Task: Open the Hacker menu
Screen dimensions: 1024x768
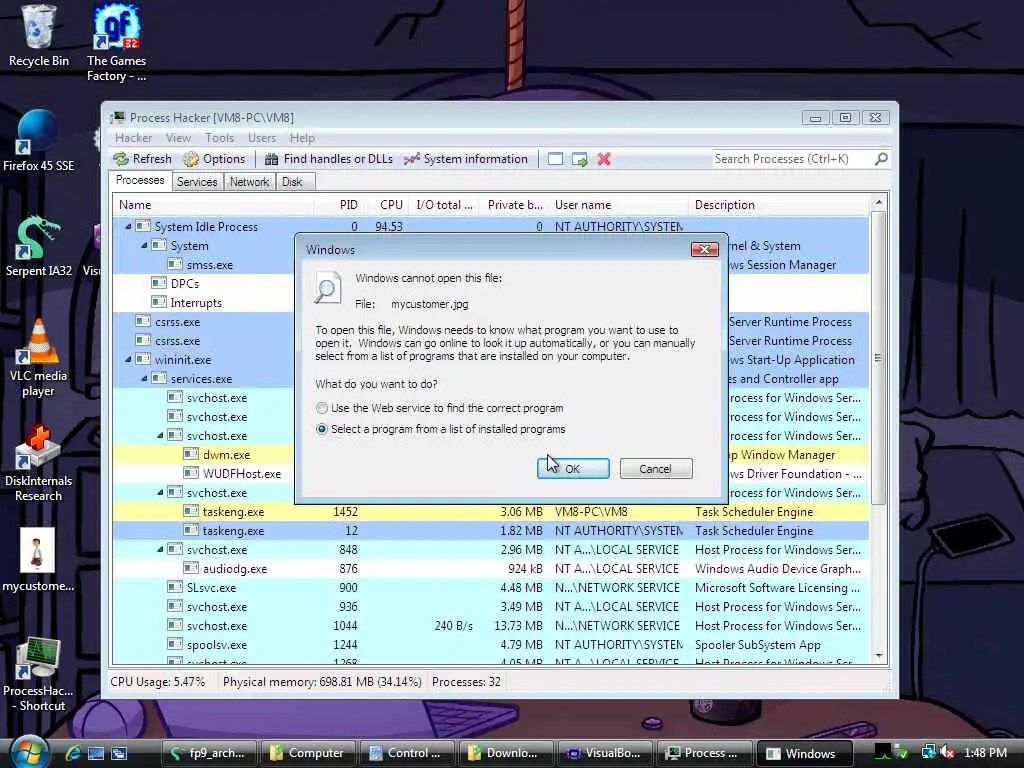Action: [x=133, y=138]
